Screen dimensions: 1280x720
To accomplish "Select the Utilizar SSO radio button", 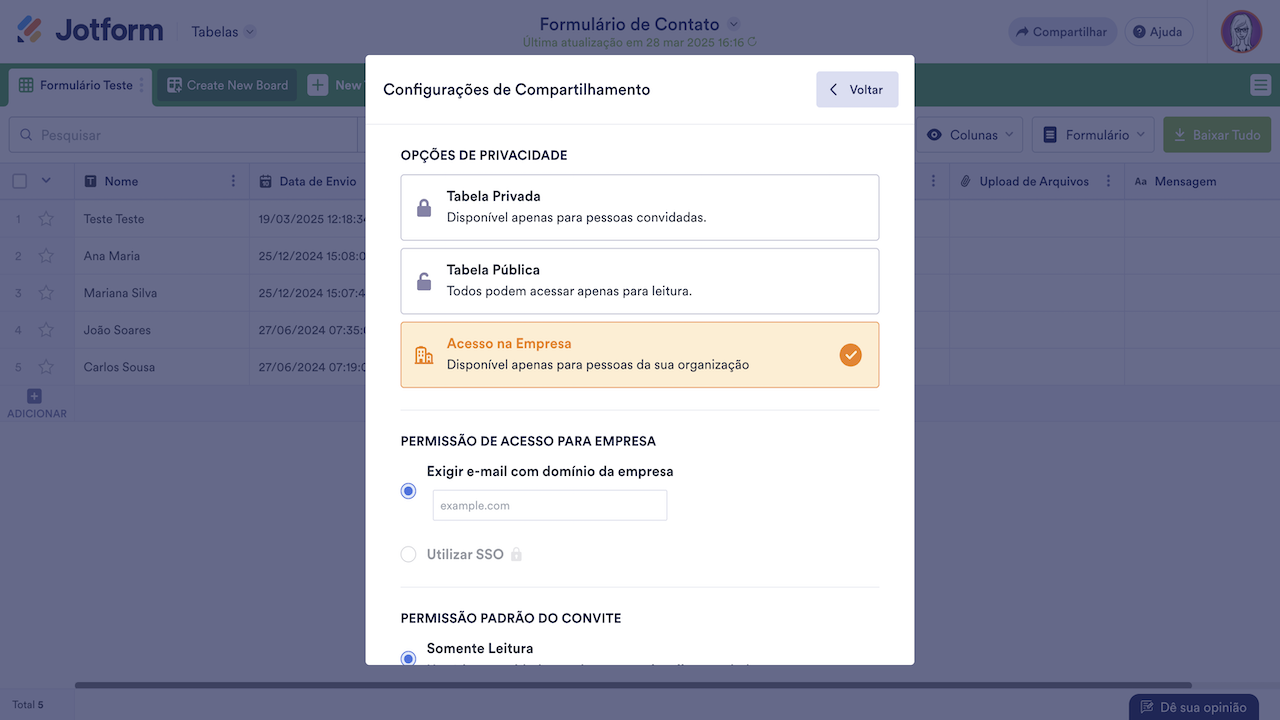I will 408,554.
